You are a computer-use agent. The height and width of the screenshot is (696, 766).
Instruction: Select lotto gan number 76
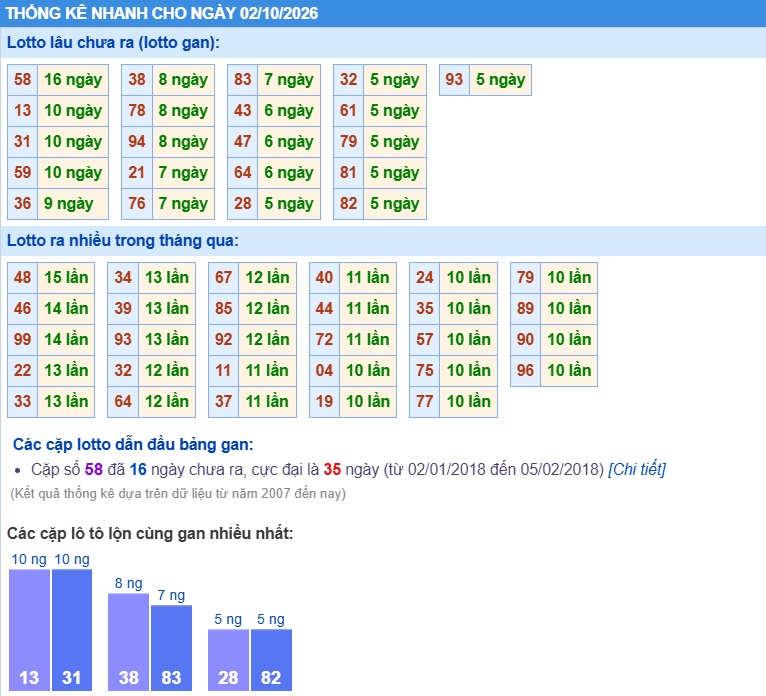[137, 204]
